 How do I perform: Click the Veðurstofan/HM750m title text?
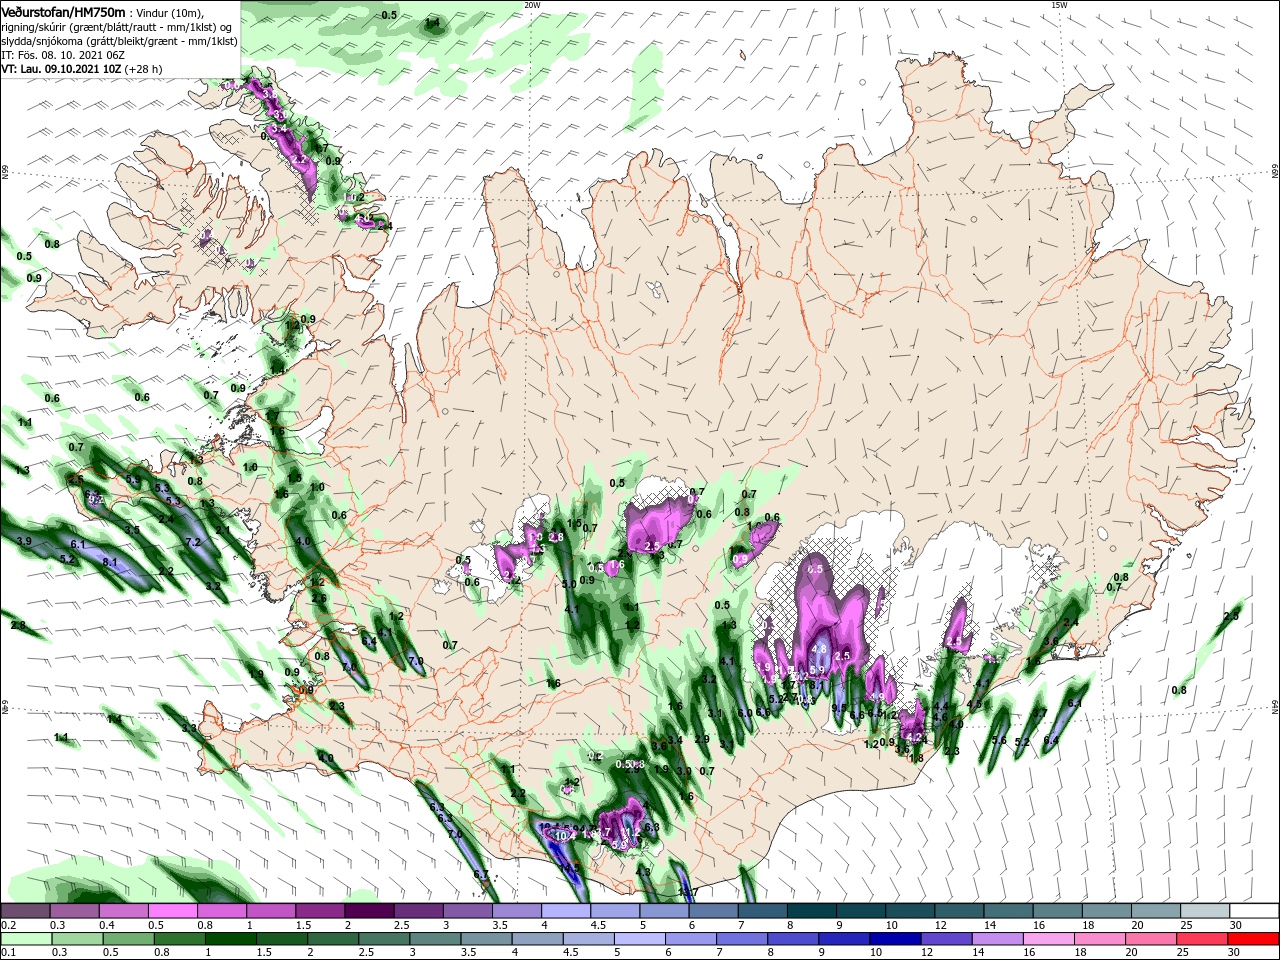click(x=63, y=12)
